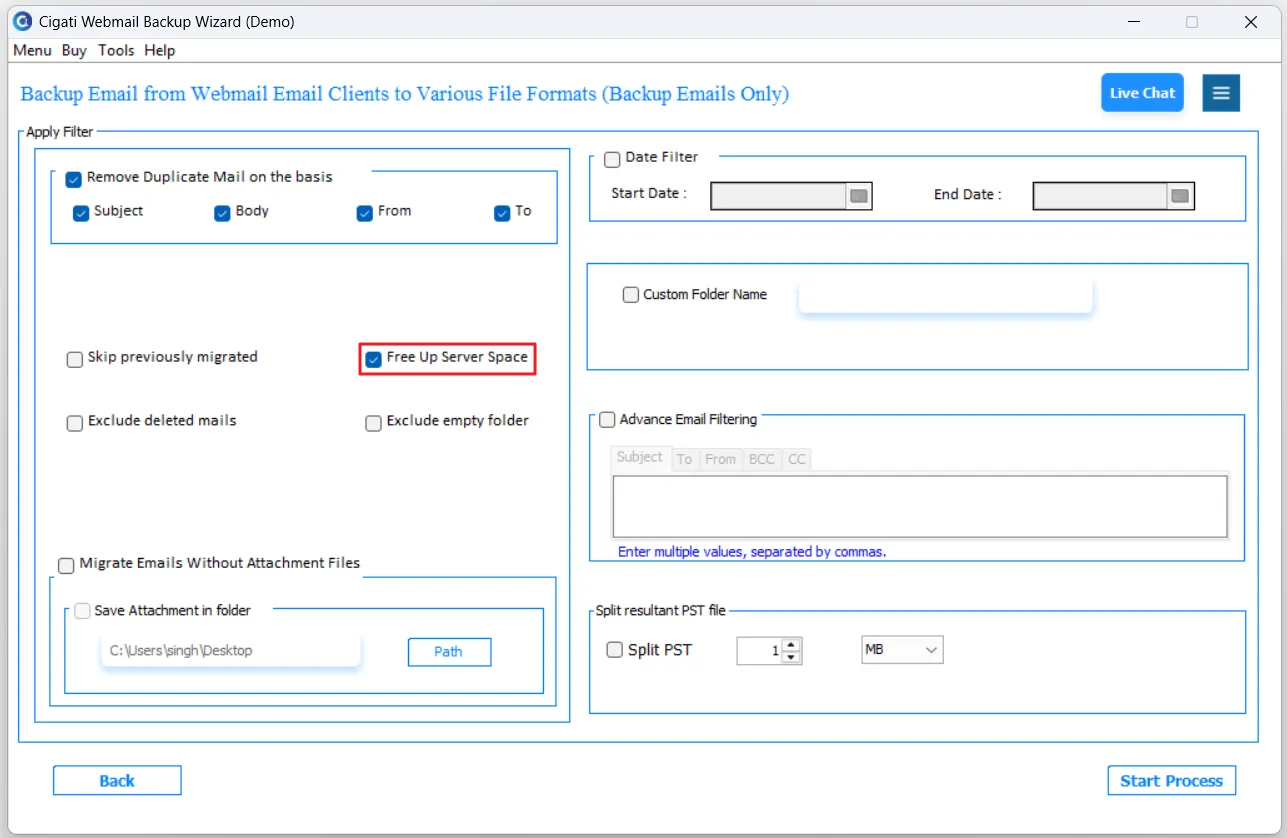Click the Custom Folder Name text field
The width and height of the screenshot is (1287, 838).
pos(945,297)
